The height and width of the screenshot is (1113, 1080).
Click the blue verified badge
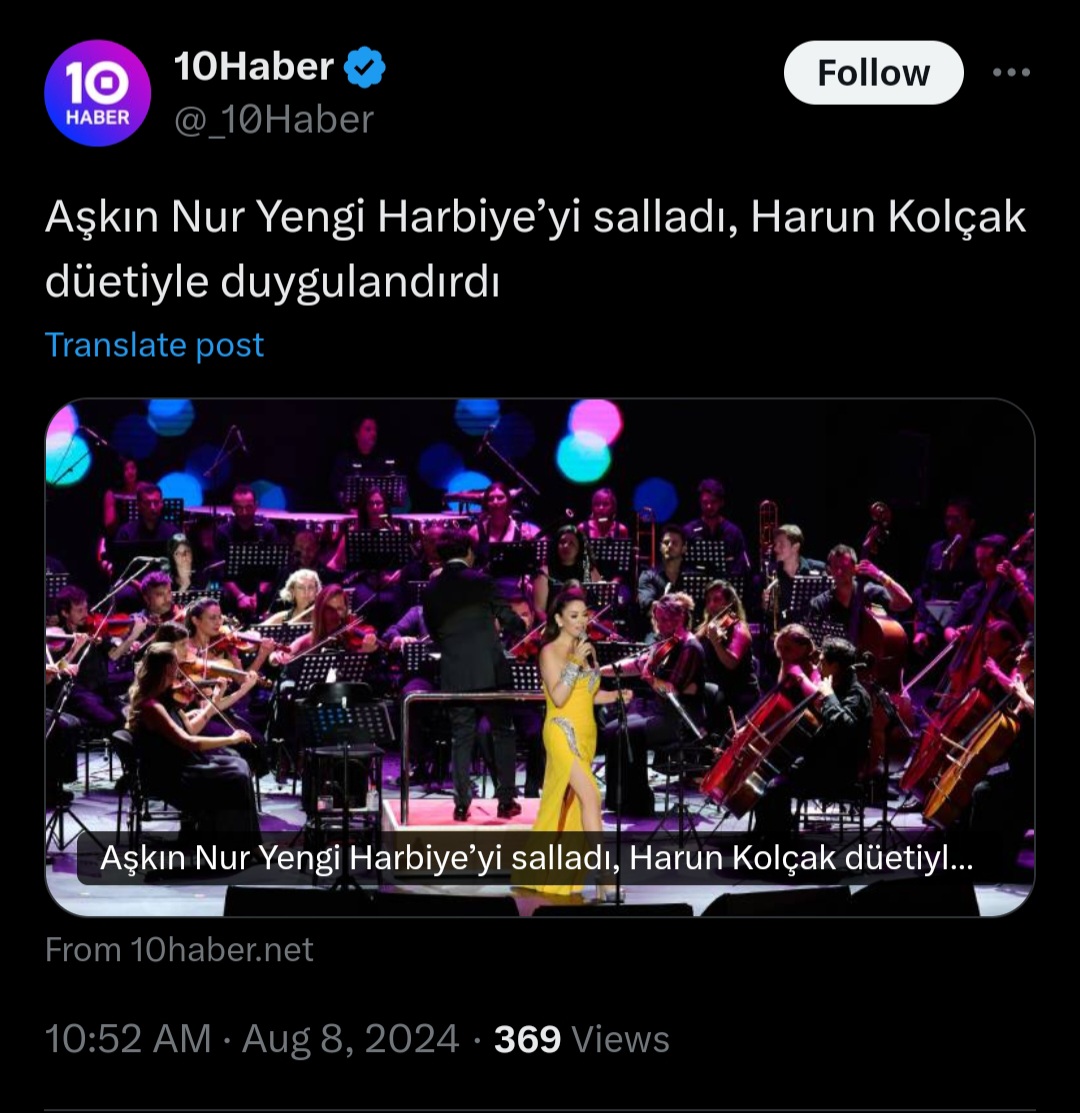(365, 68)
